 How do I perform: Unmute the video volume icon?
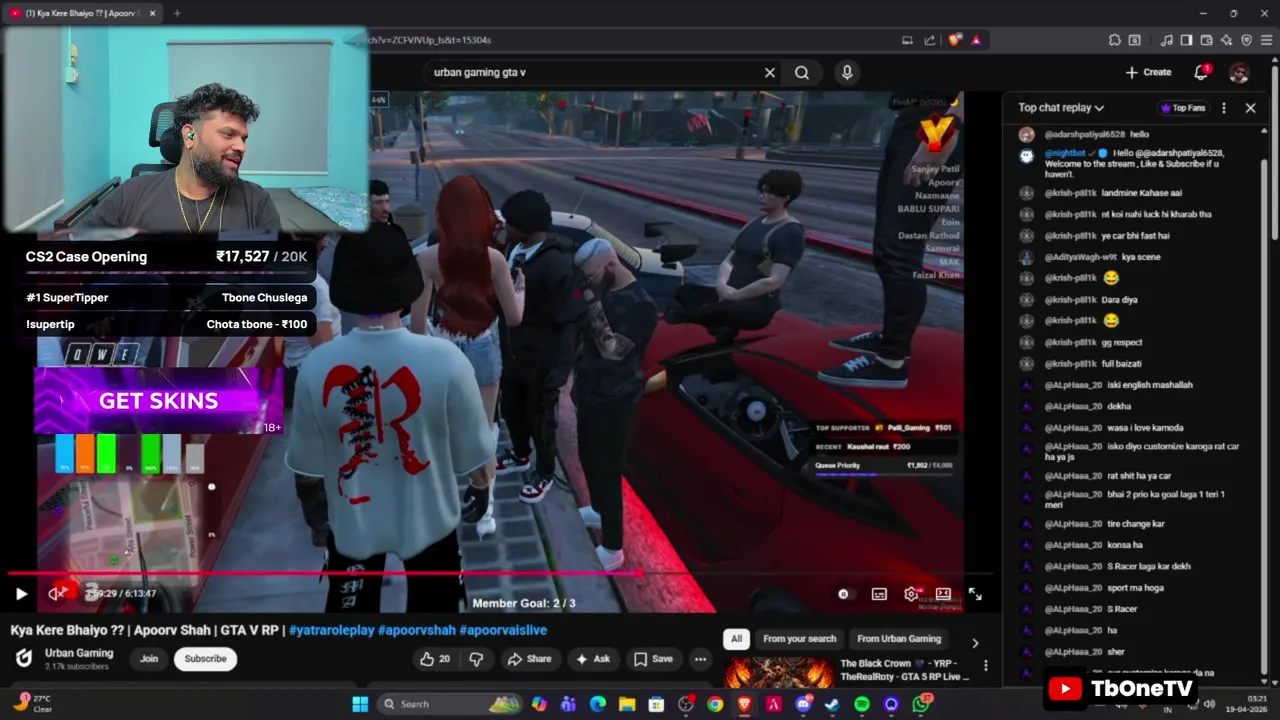point(57,593)
